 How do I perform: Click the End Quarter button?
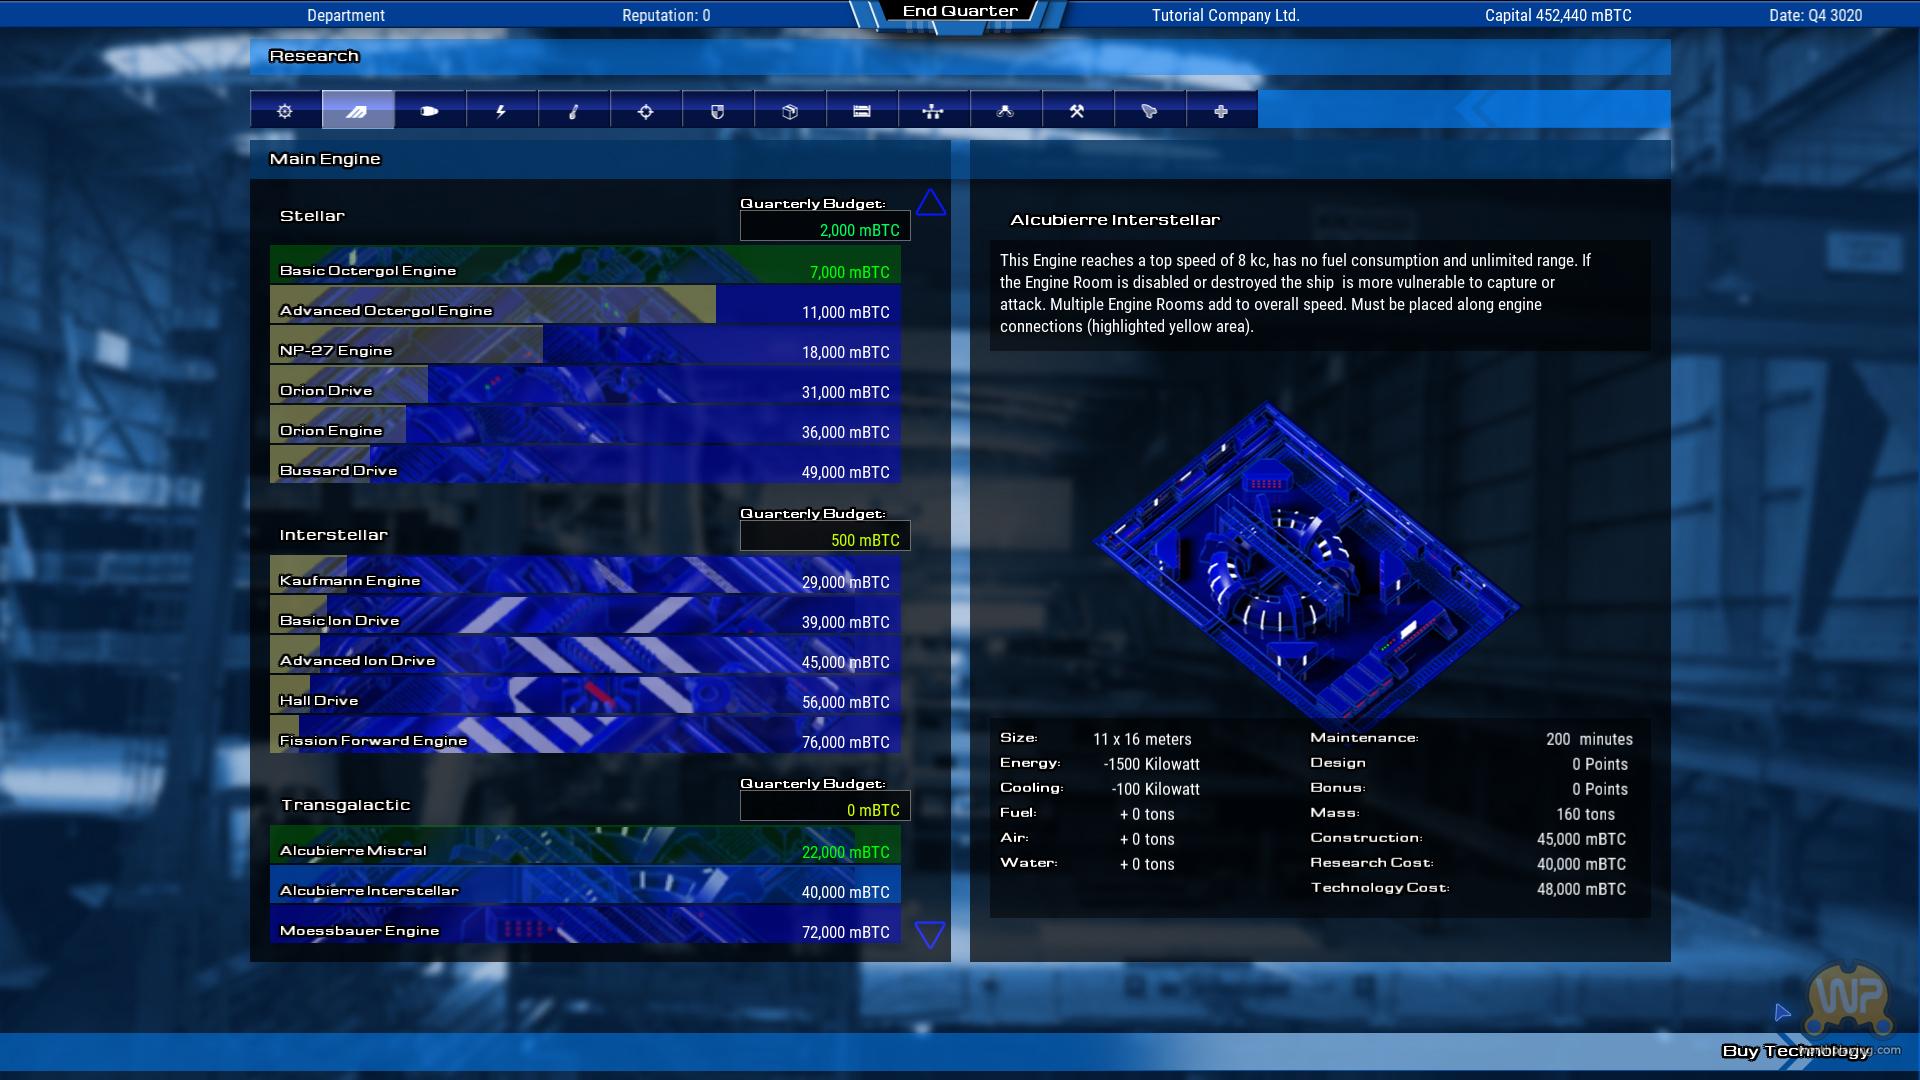pos(959,12)
